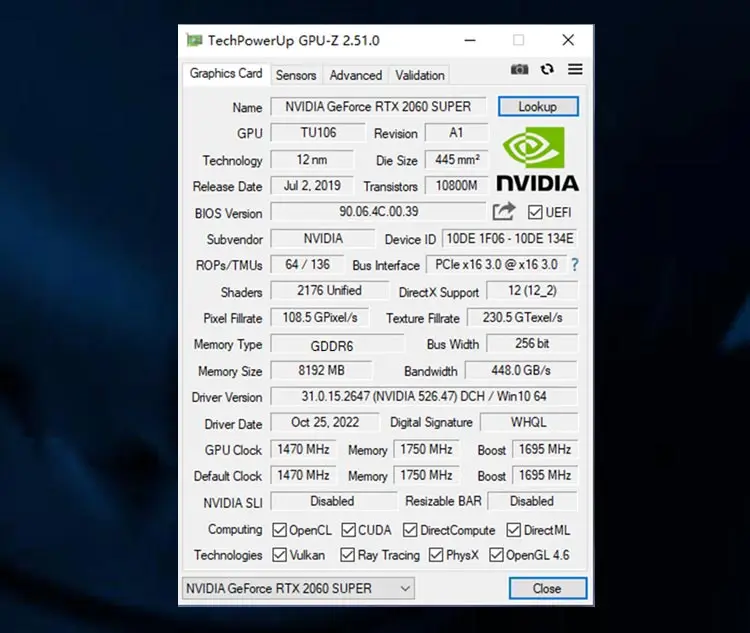Open the Validation tab
Viewport: 750px width, 633px height.
point(419,75)
